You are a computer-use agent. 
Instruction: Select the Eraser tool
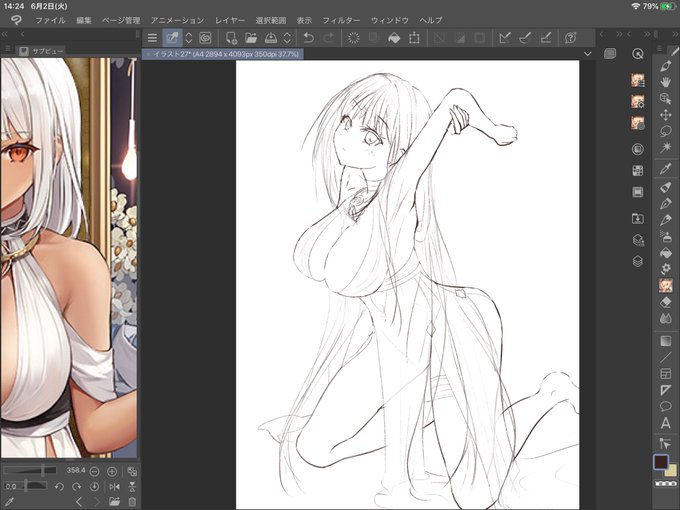(x=666, y=302)
